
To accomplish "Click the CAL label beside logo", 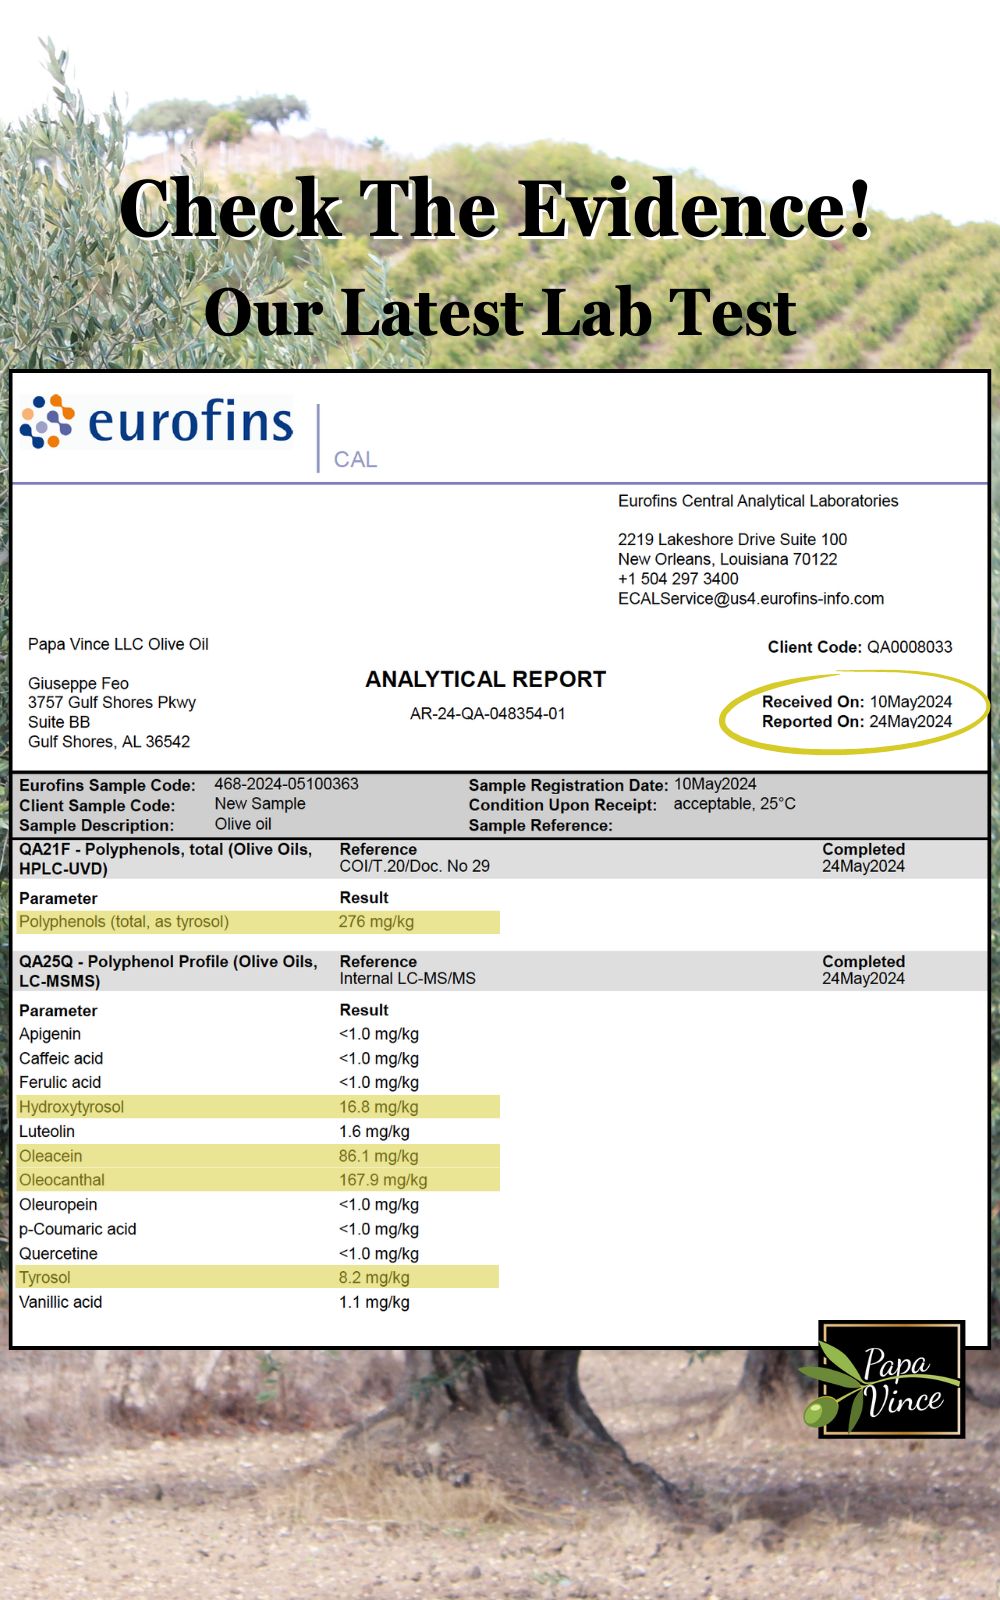I will tap(355, 459).
